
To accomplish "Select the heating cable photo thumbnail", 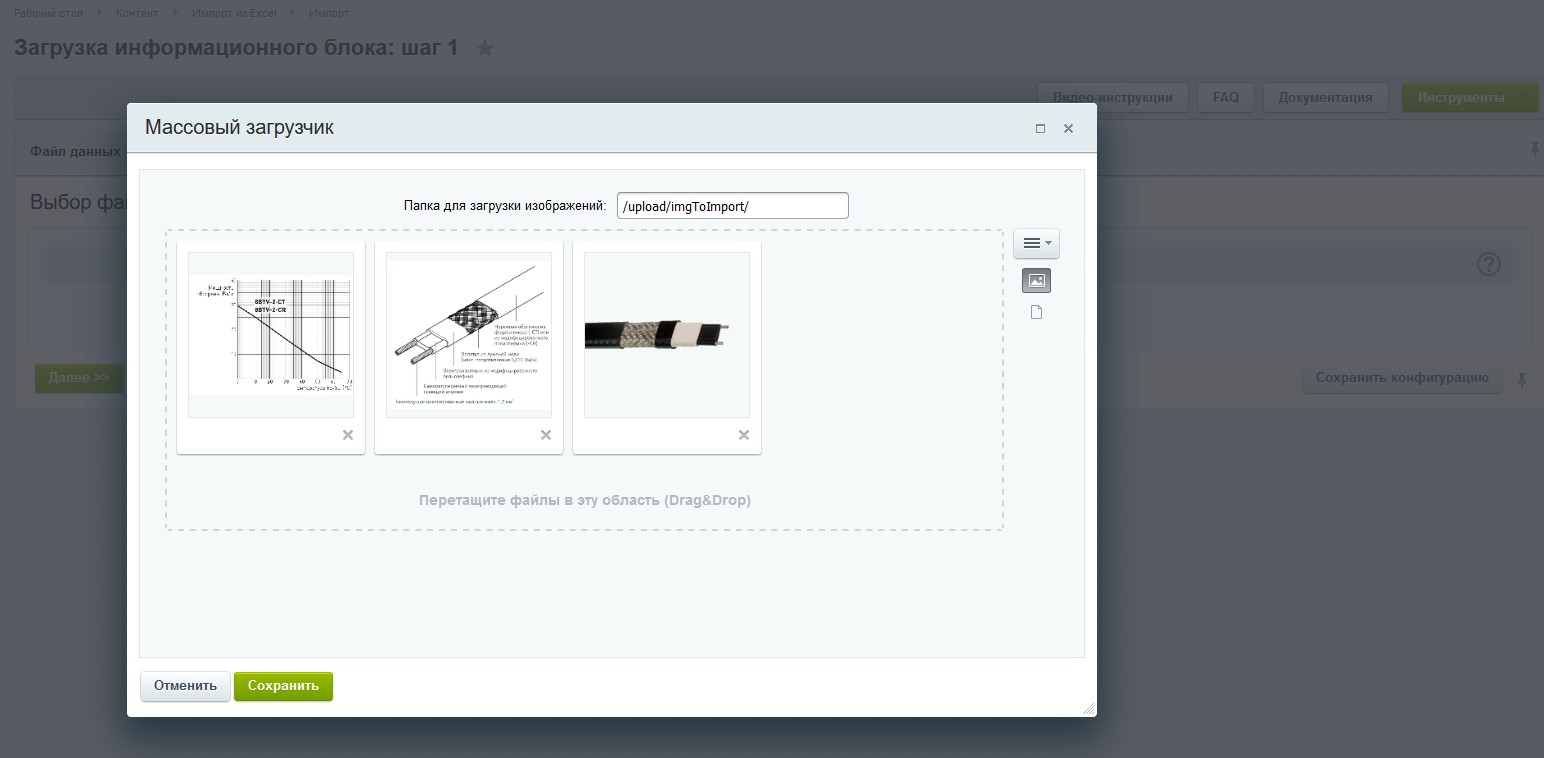I will pyautogui.click(x=667, y=335).
